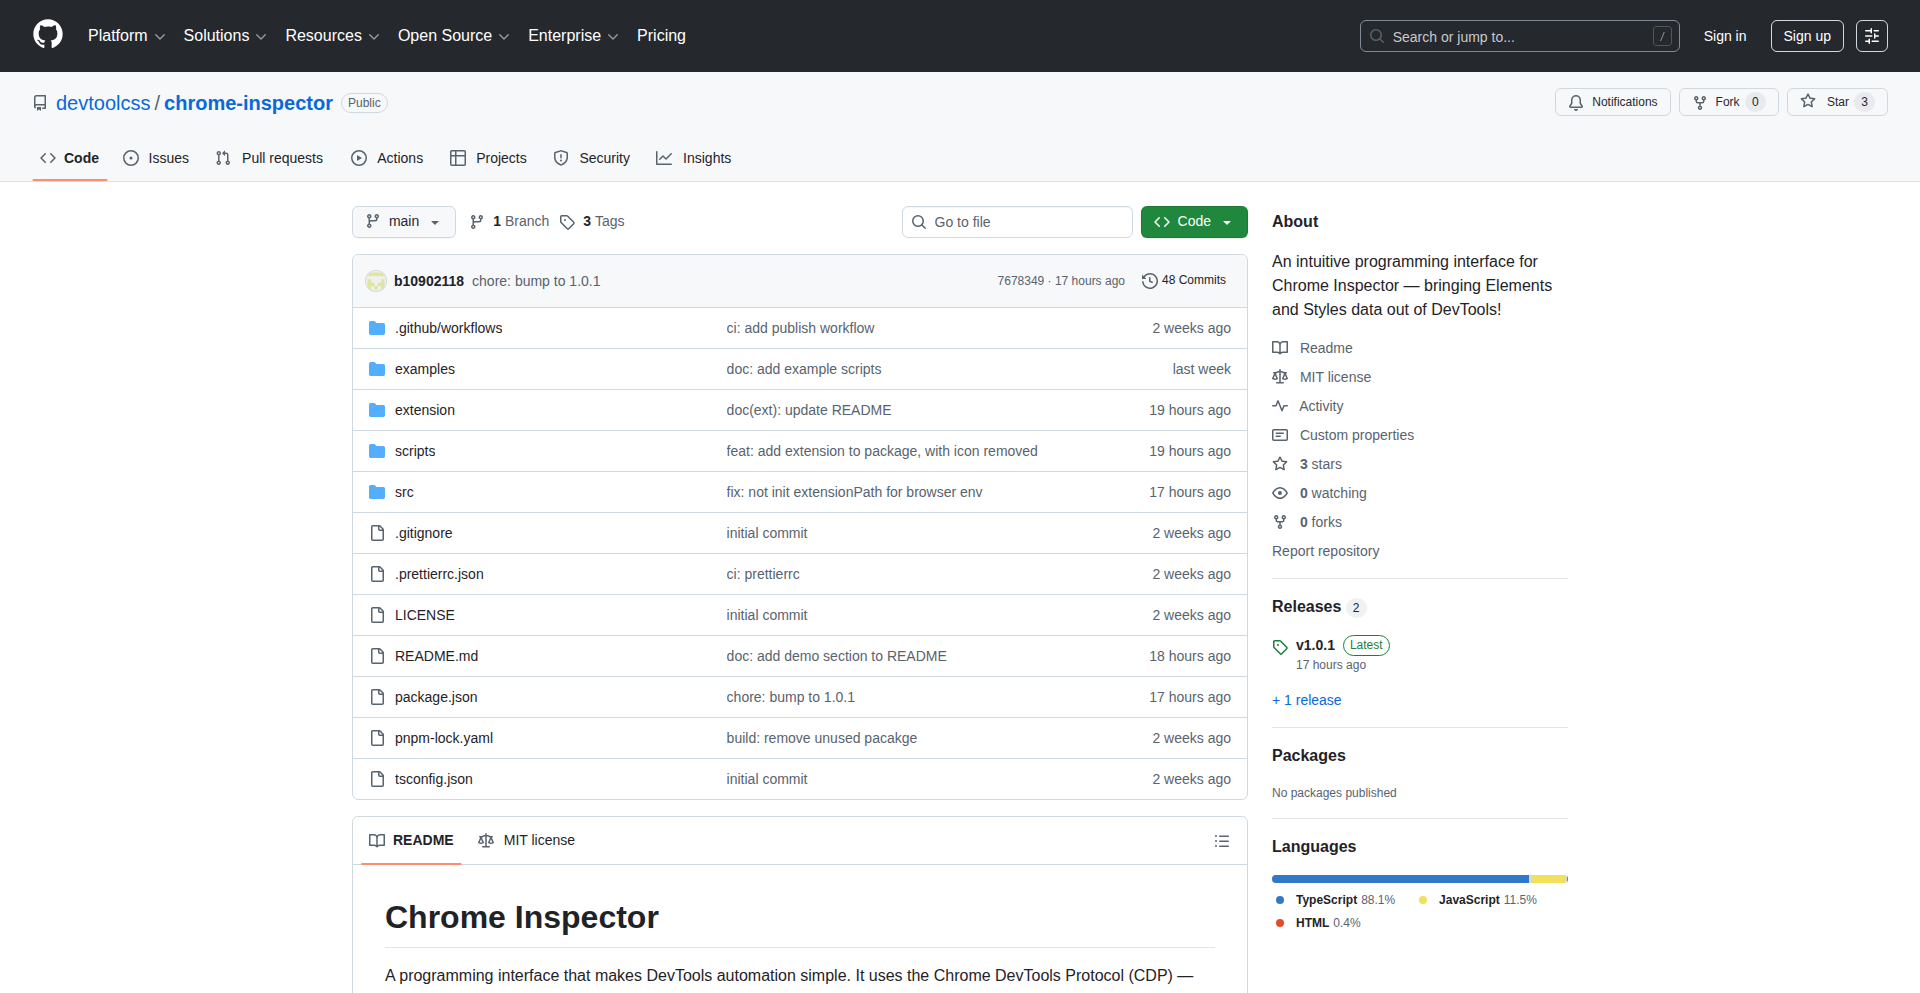Image resolution: width=1920 pixels, height=993 pixels.
Task: Open the package.json file
Action: tap(436, 697)
